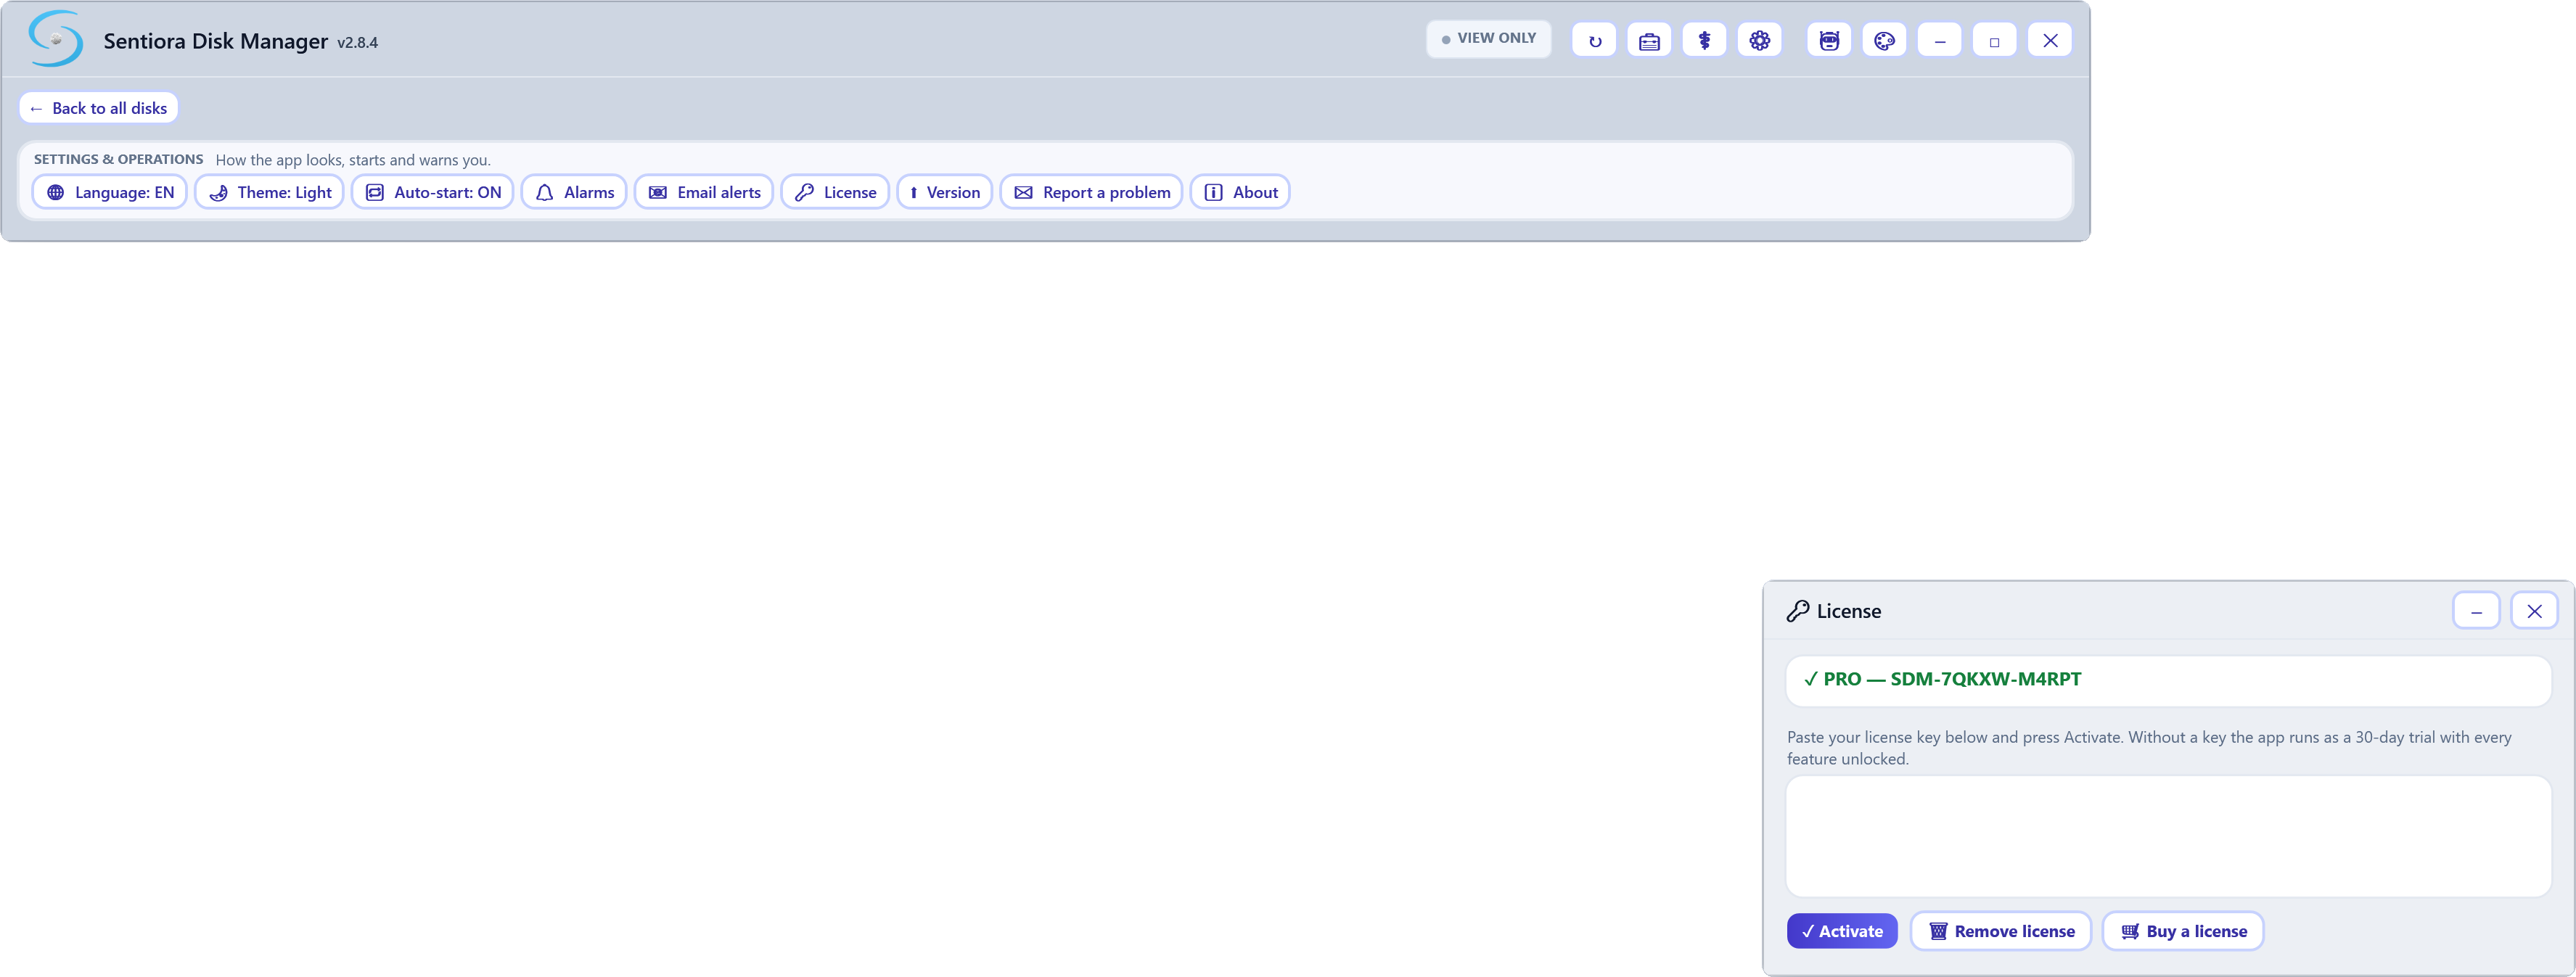
Task: Maximize the Sentiora Disk Manager window
Action: tap(1995, 41)
